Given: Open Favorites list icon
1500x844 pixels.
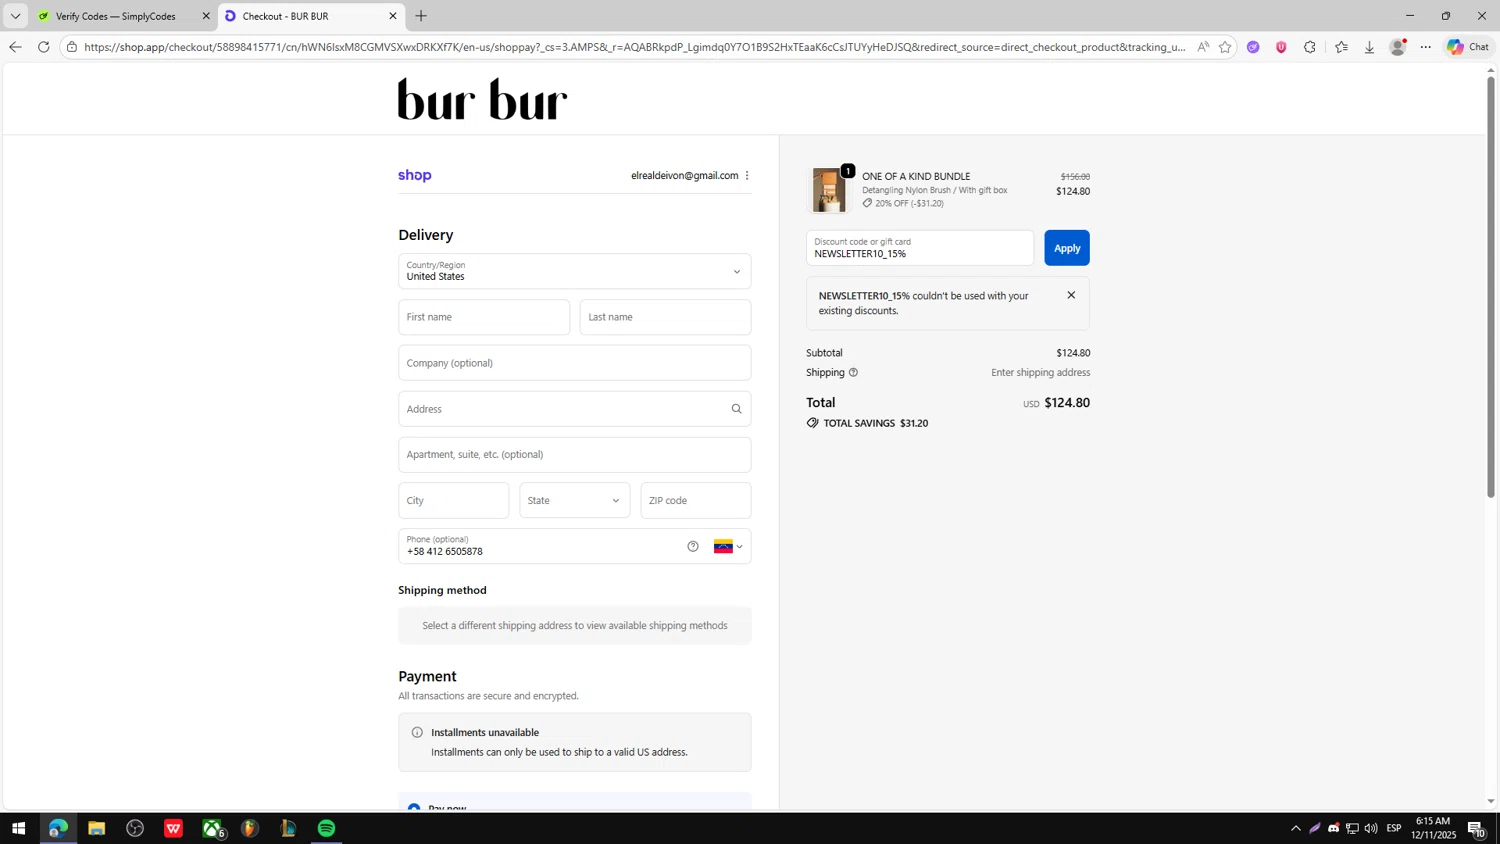Looking at the screenshot, I should point(1341,47).
